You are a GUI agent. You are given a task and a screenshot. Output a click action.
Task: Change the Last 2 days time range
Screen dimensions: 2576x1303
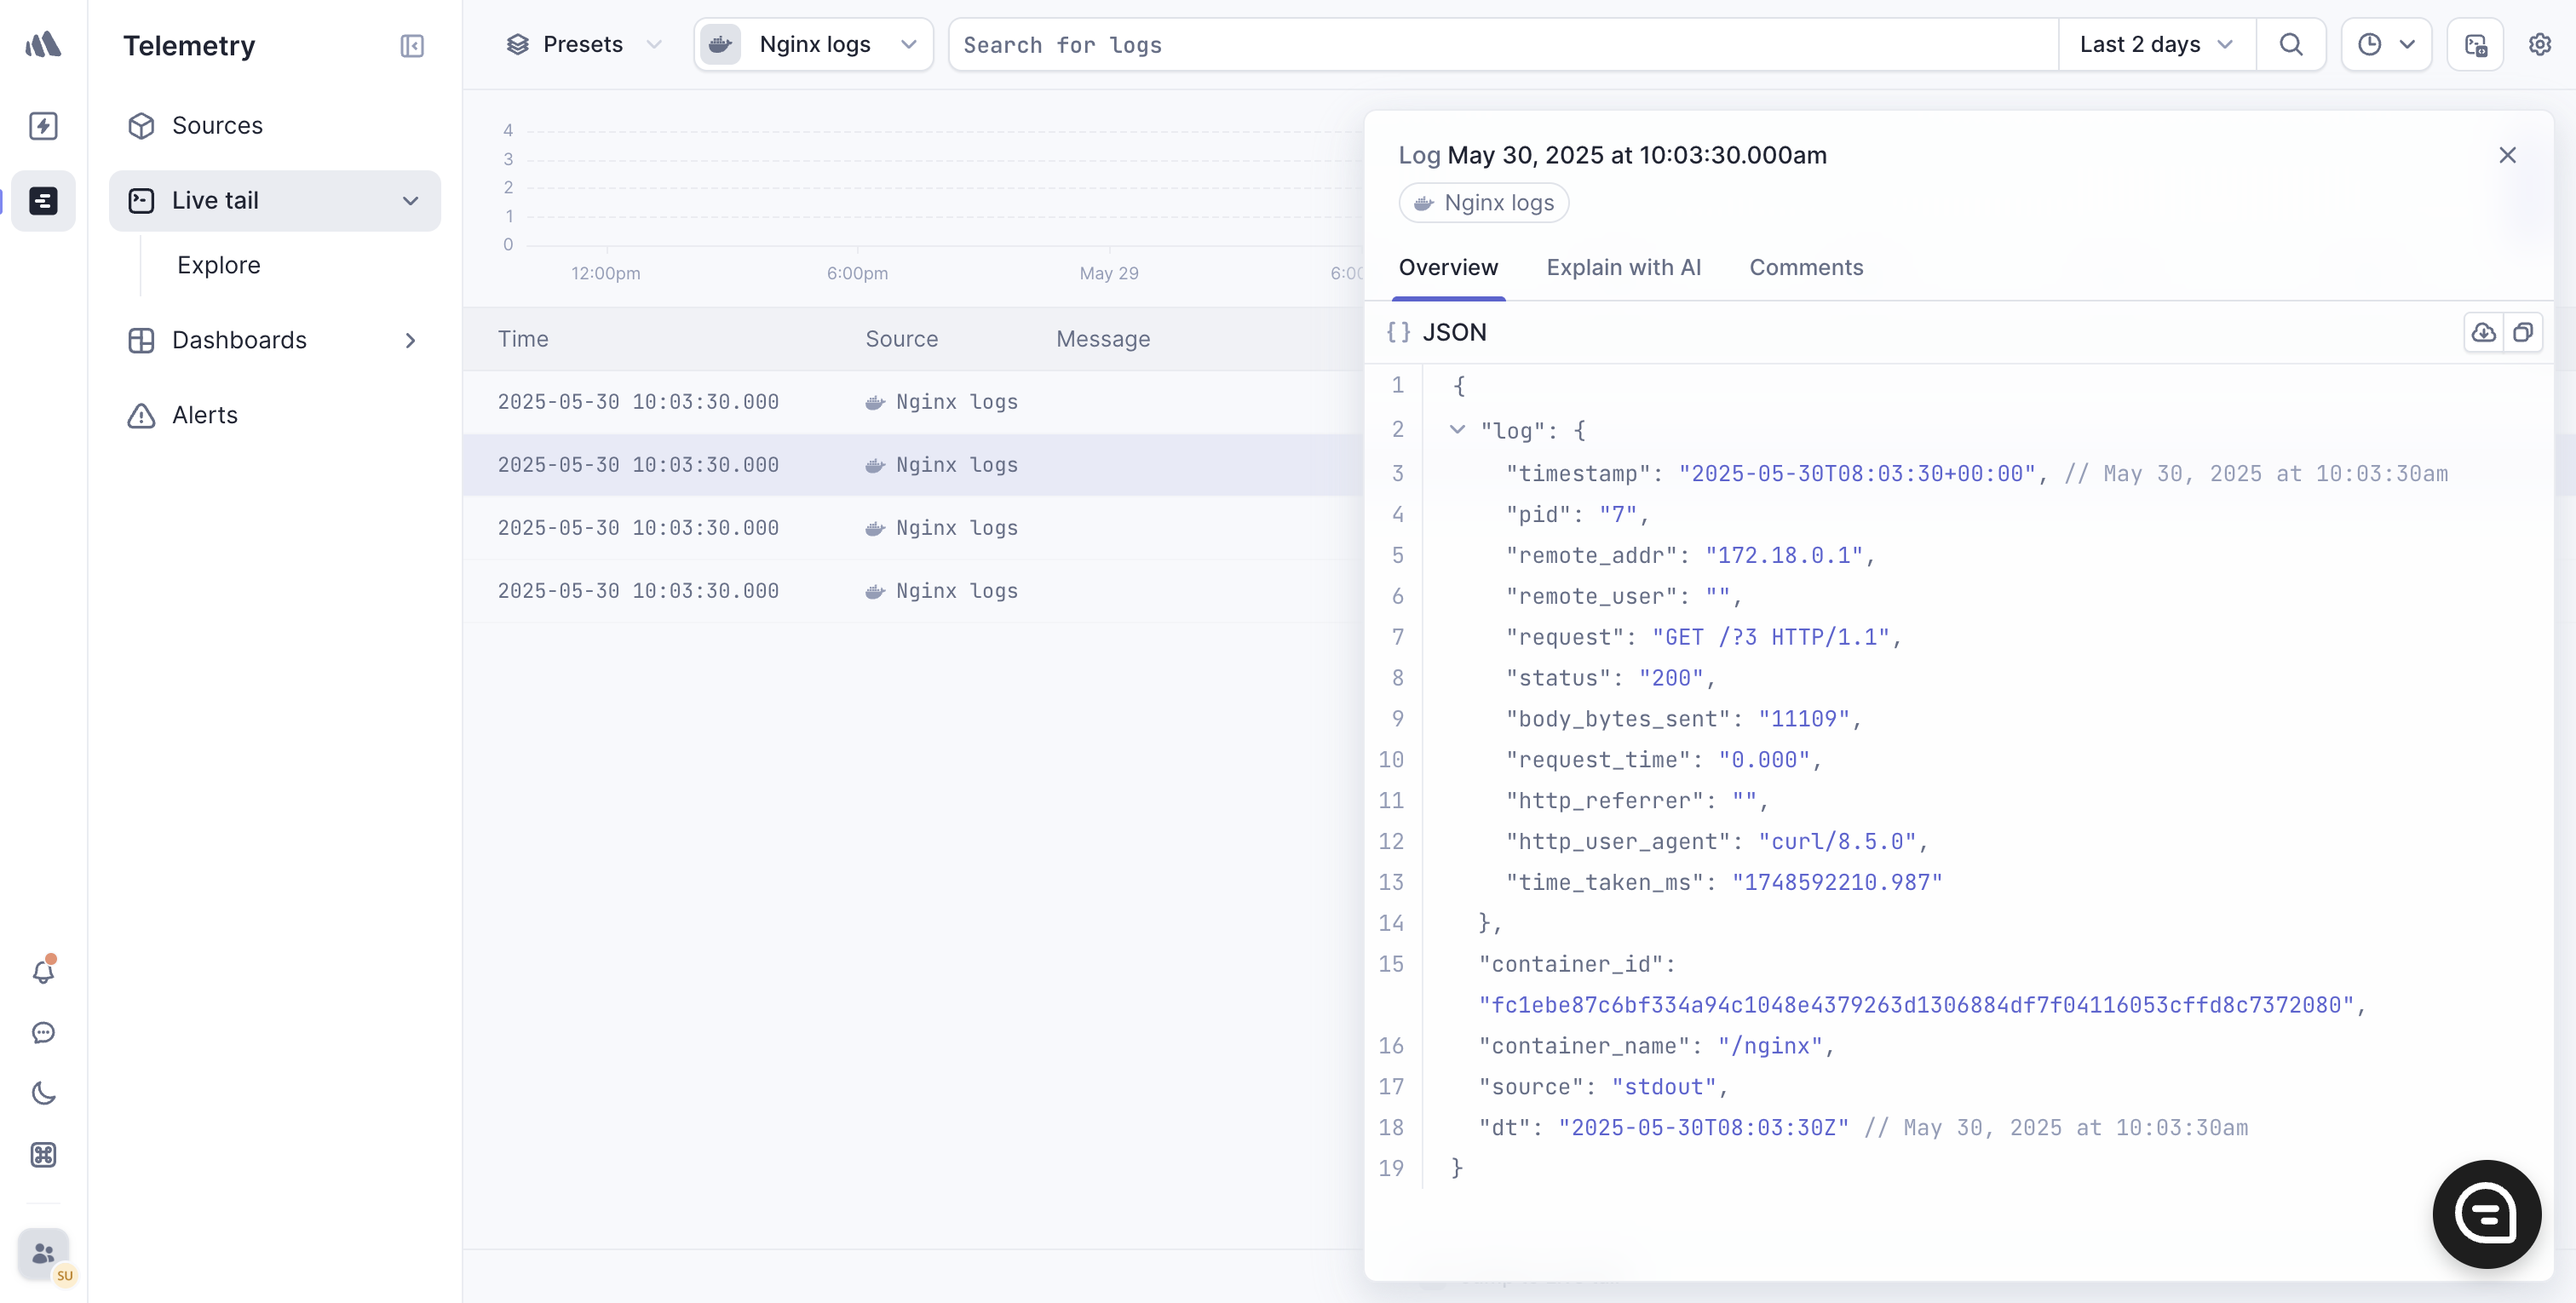2154,44
